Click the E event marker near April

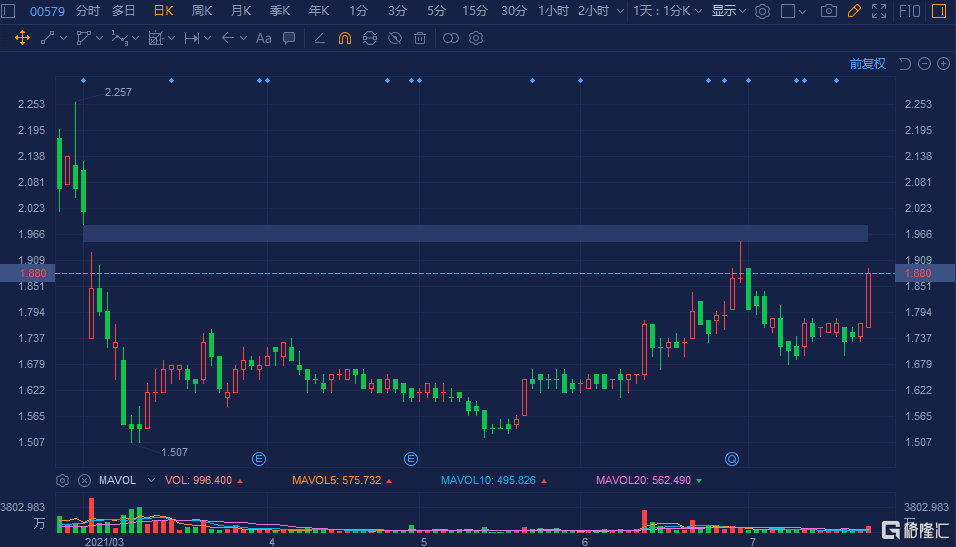click(259, 459)
